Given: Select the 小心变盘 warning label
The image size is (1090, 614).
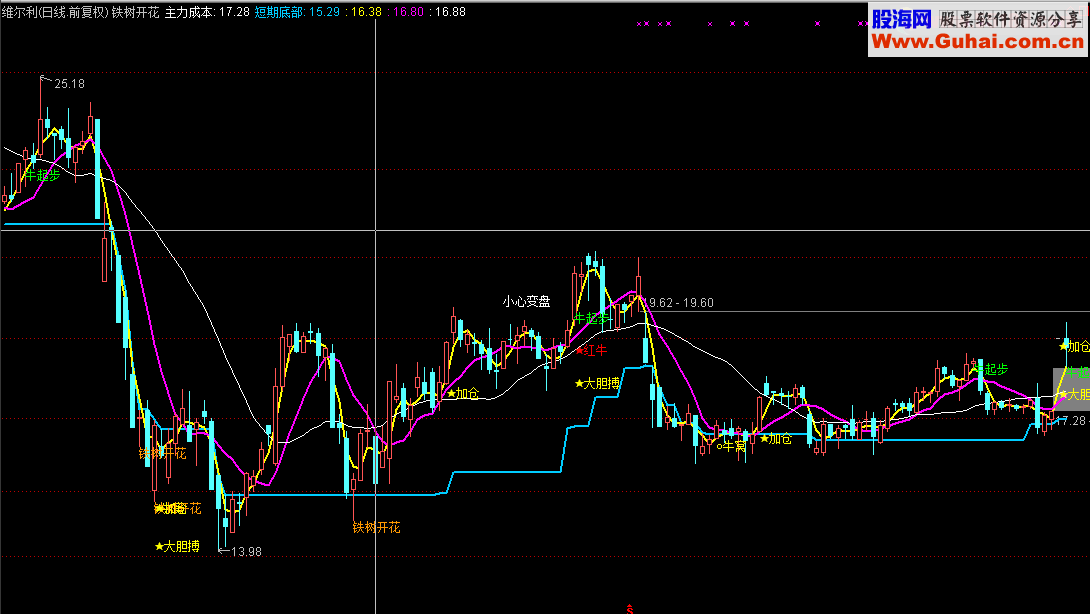Looking at the screenshot, I should (x=526, y=301).
